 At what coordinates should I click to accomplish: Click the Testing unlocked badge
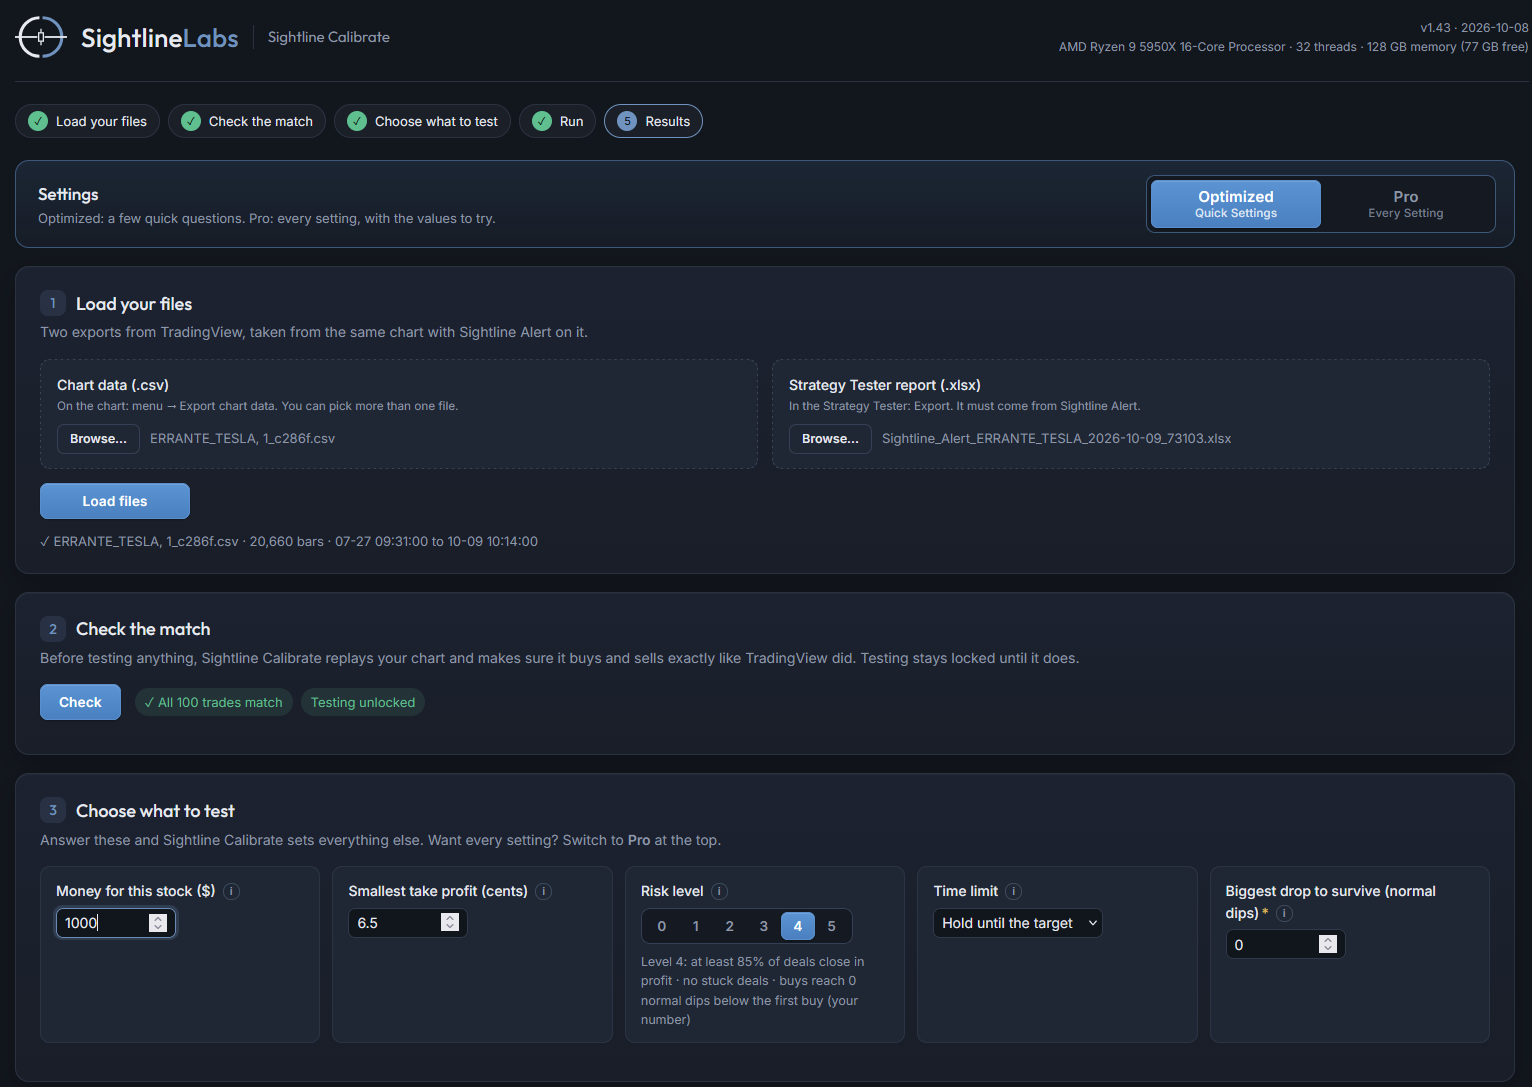click(x=363, y=702)
